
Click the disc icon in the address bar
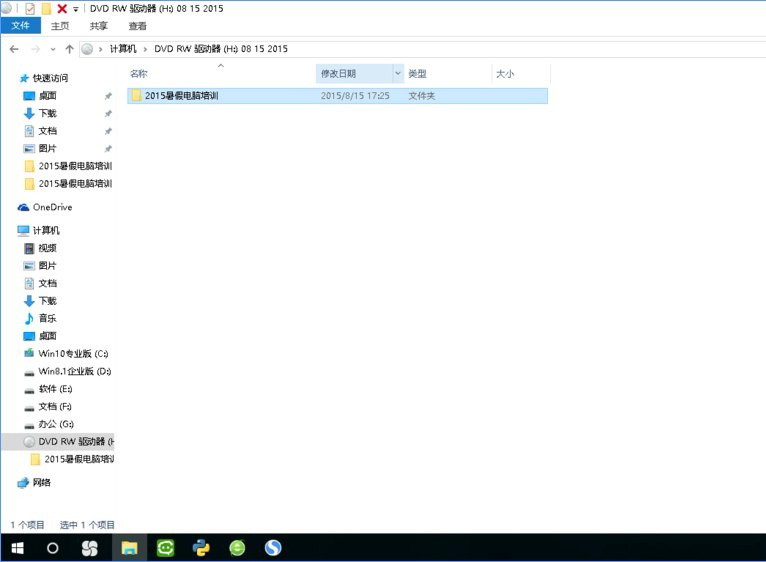coord(87,49)
